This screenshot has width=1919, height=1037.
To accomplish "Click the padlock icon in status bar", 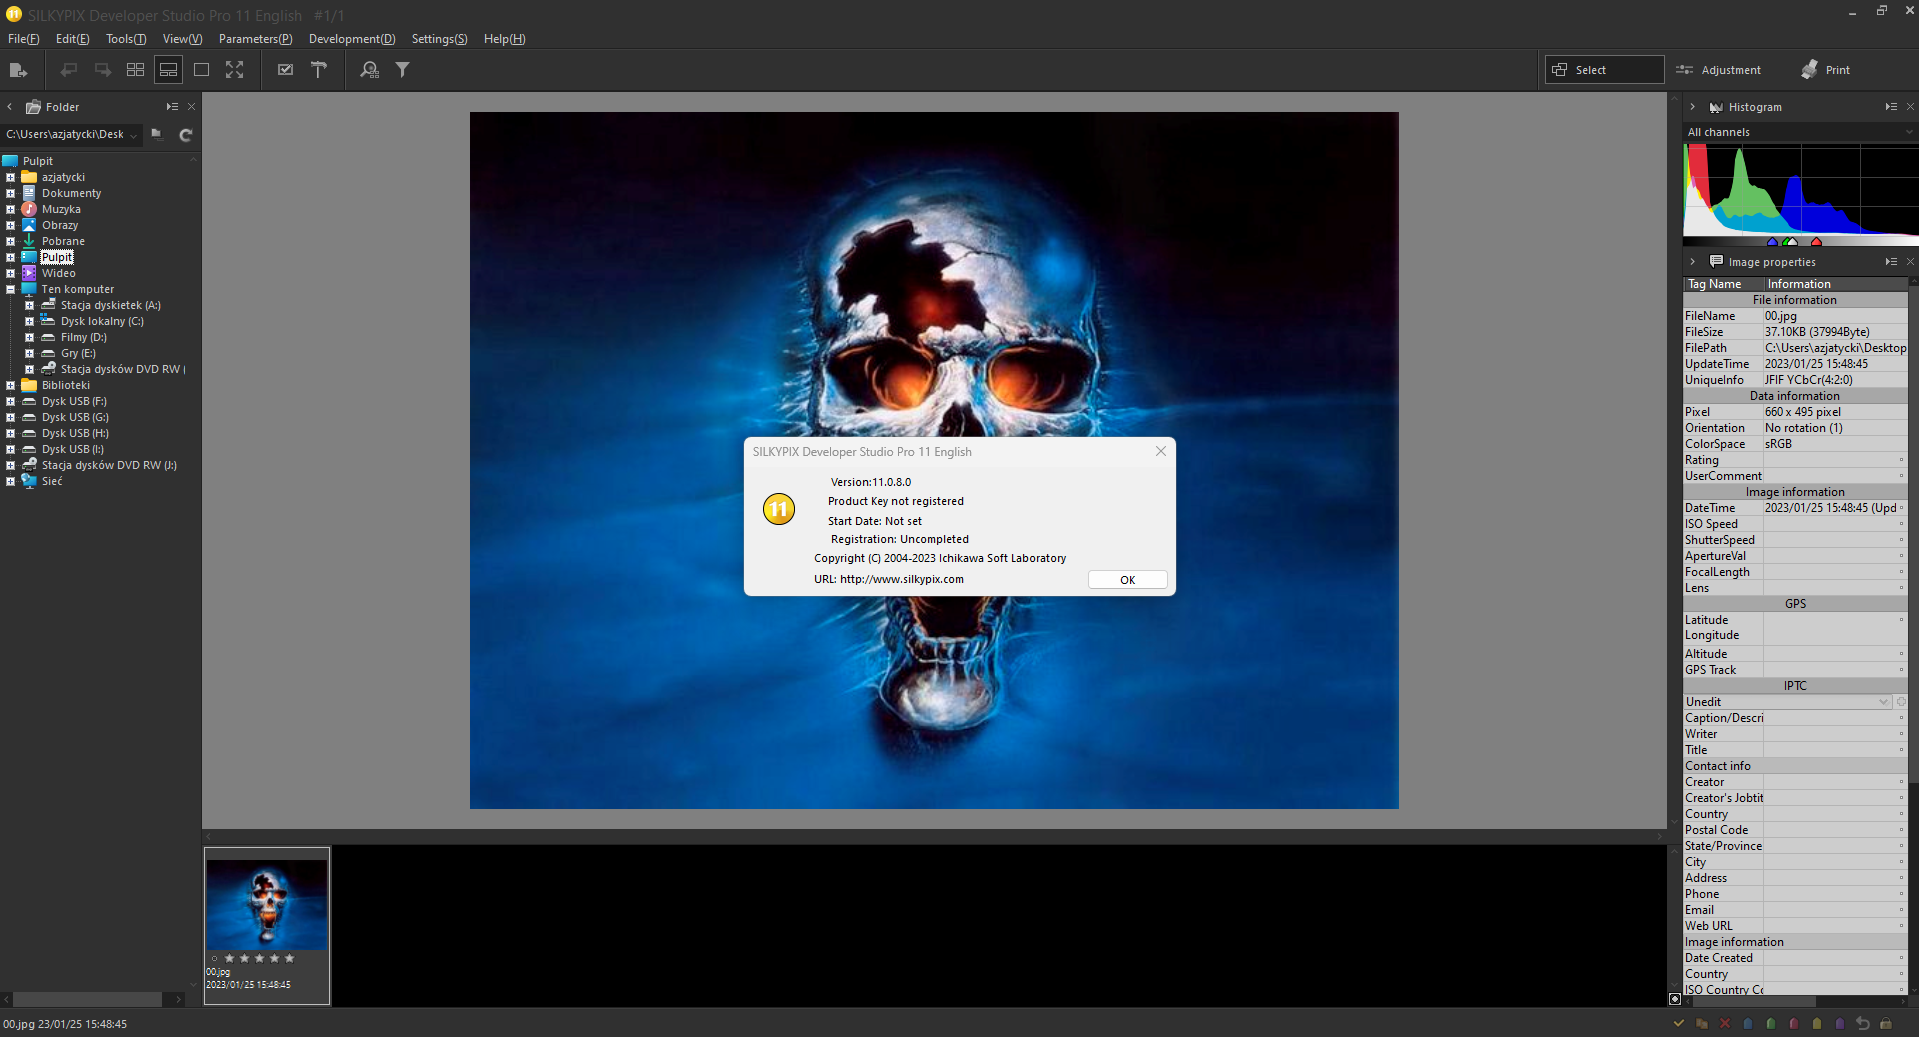I will pyautogui.click(x=1886, y=1023).
